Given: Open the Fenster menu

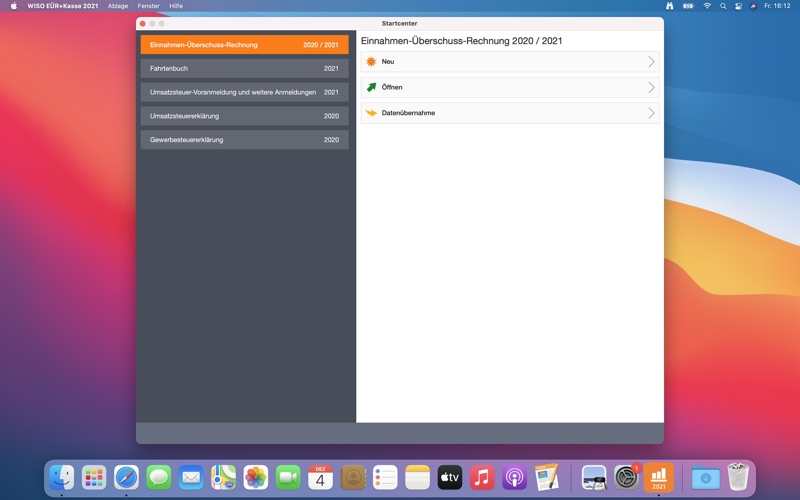Looking at the screenshot, I should pos(148,6).
